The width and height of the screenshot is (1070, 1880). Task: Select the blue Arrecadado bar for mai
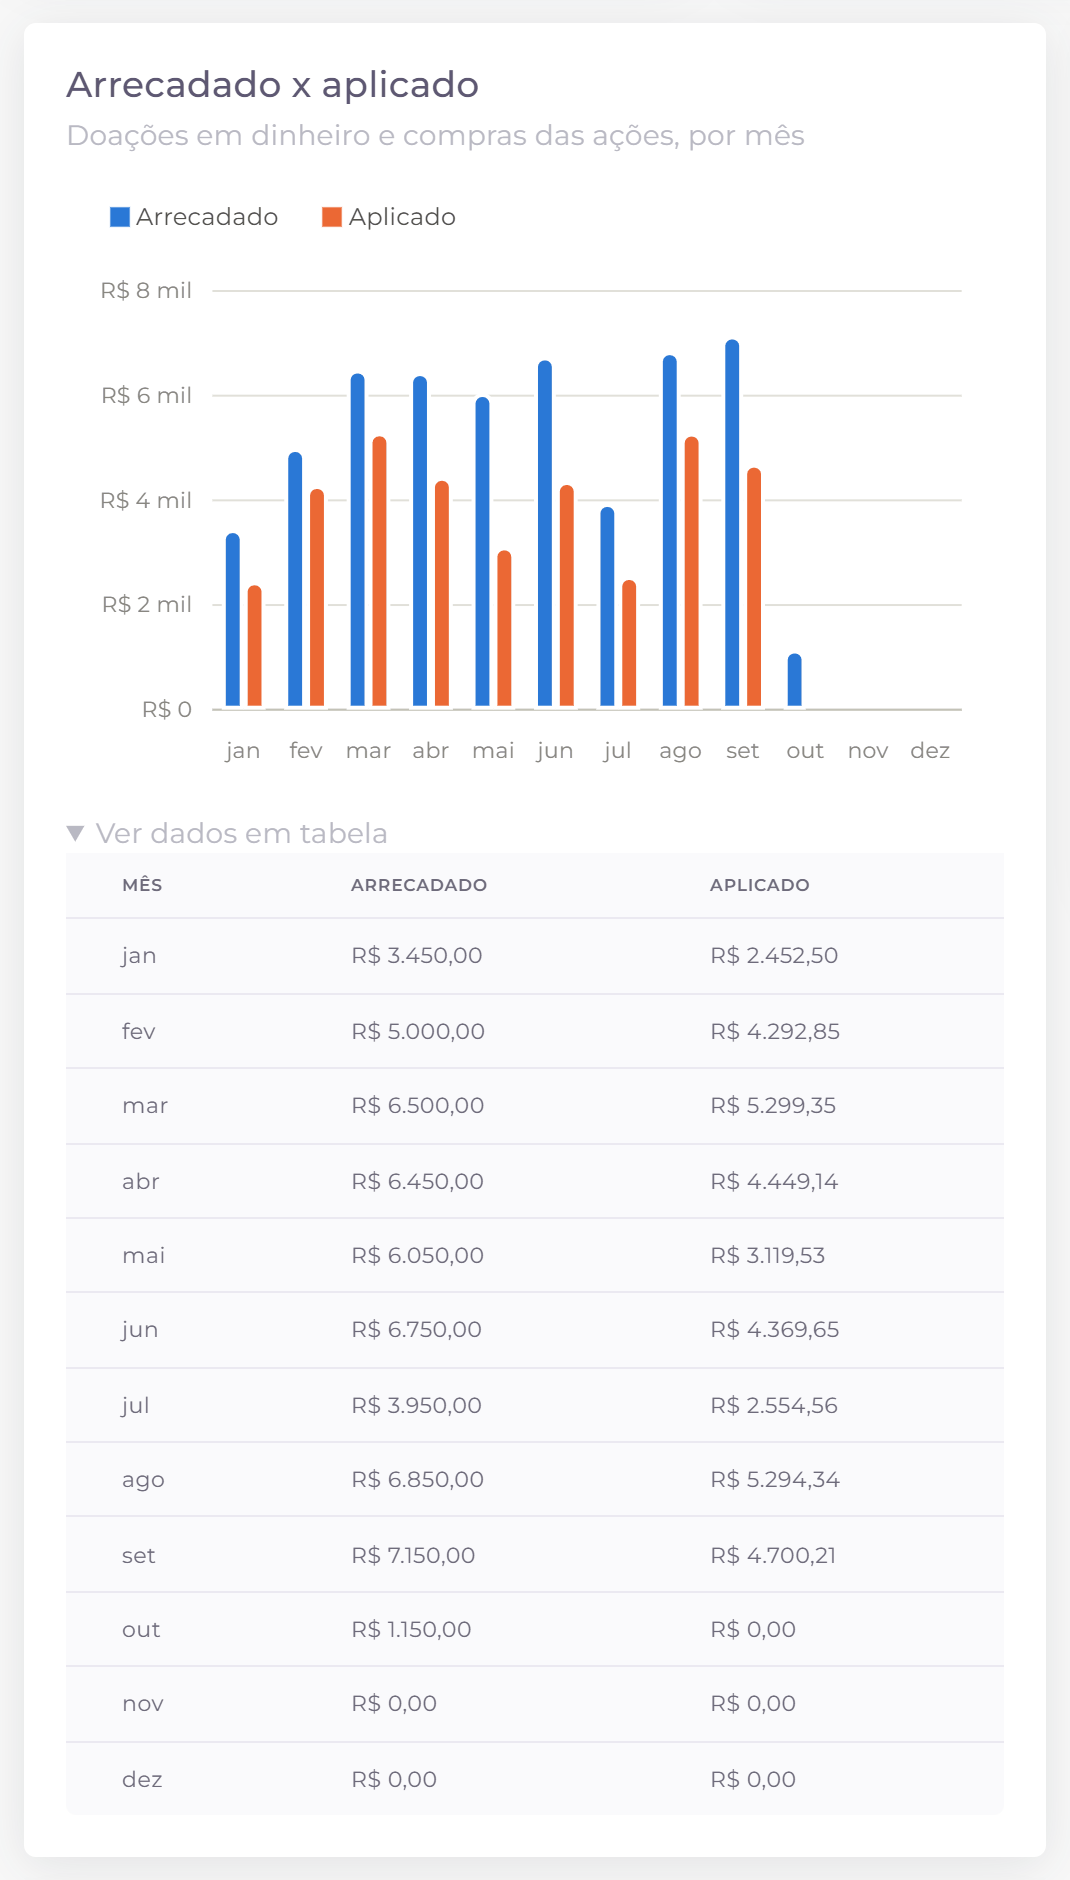[483, 552]
